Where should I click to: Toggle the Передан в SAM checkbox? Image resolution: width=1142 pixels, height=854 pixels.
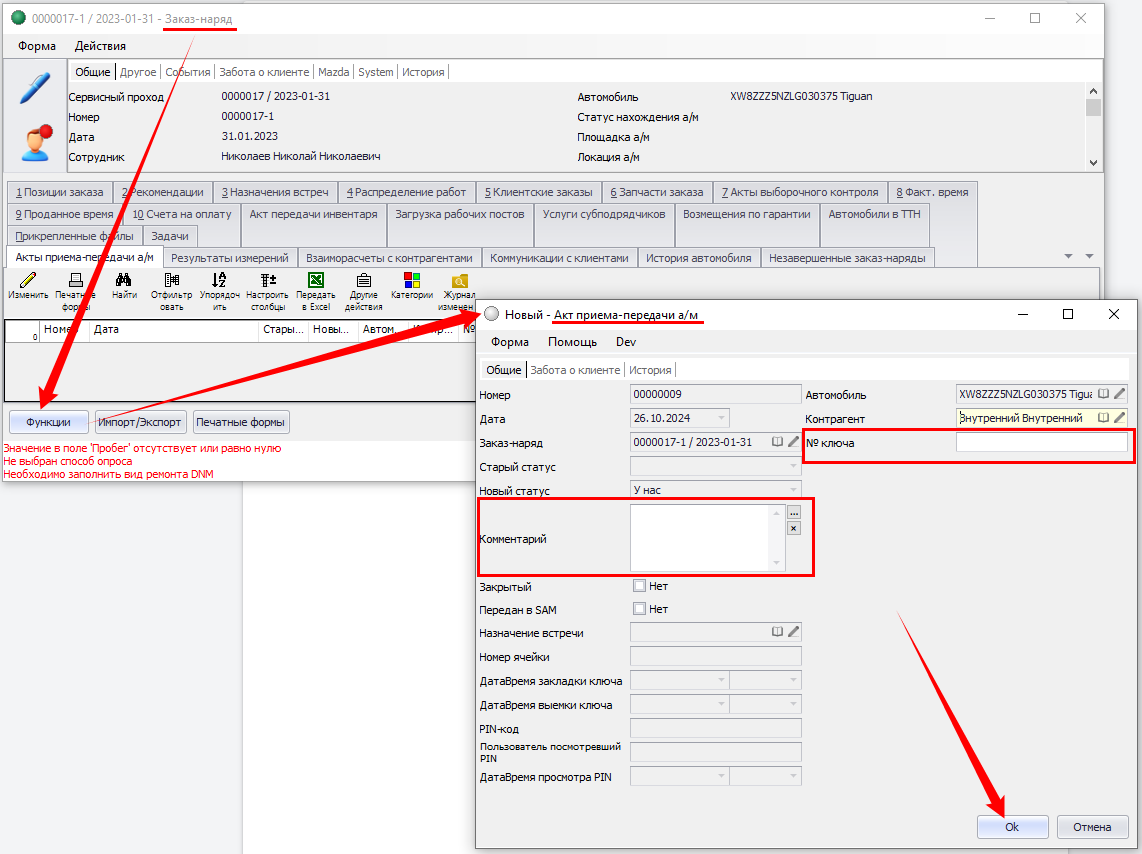[x=640, y=609]
